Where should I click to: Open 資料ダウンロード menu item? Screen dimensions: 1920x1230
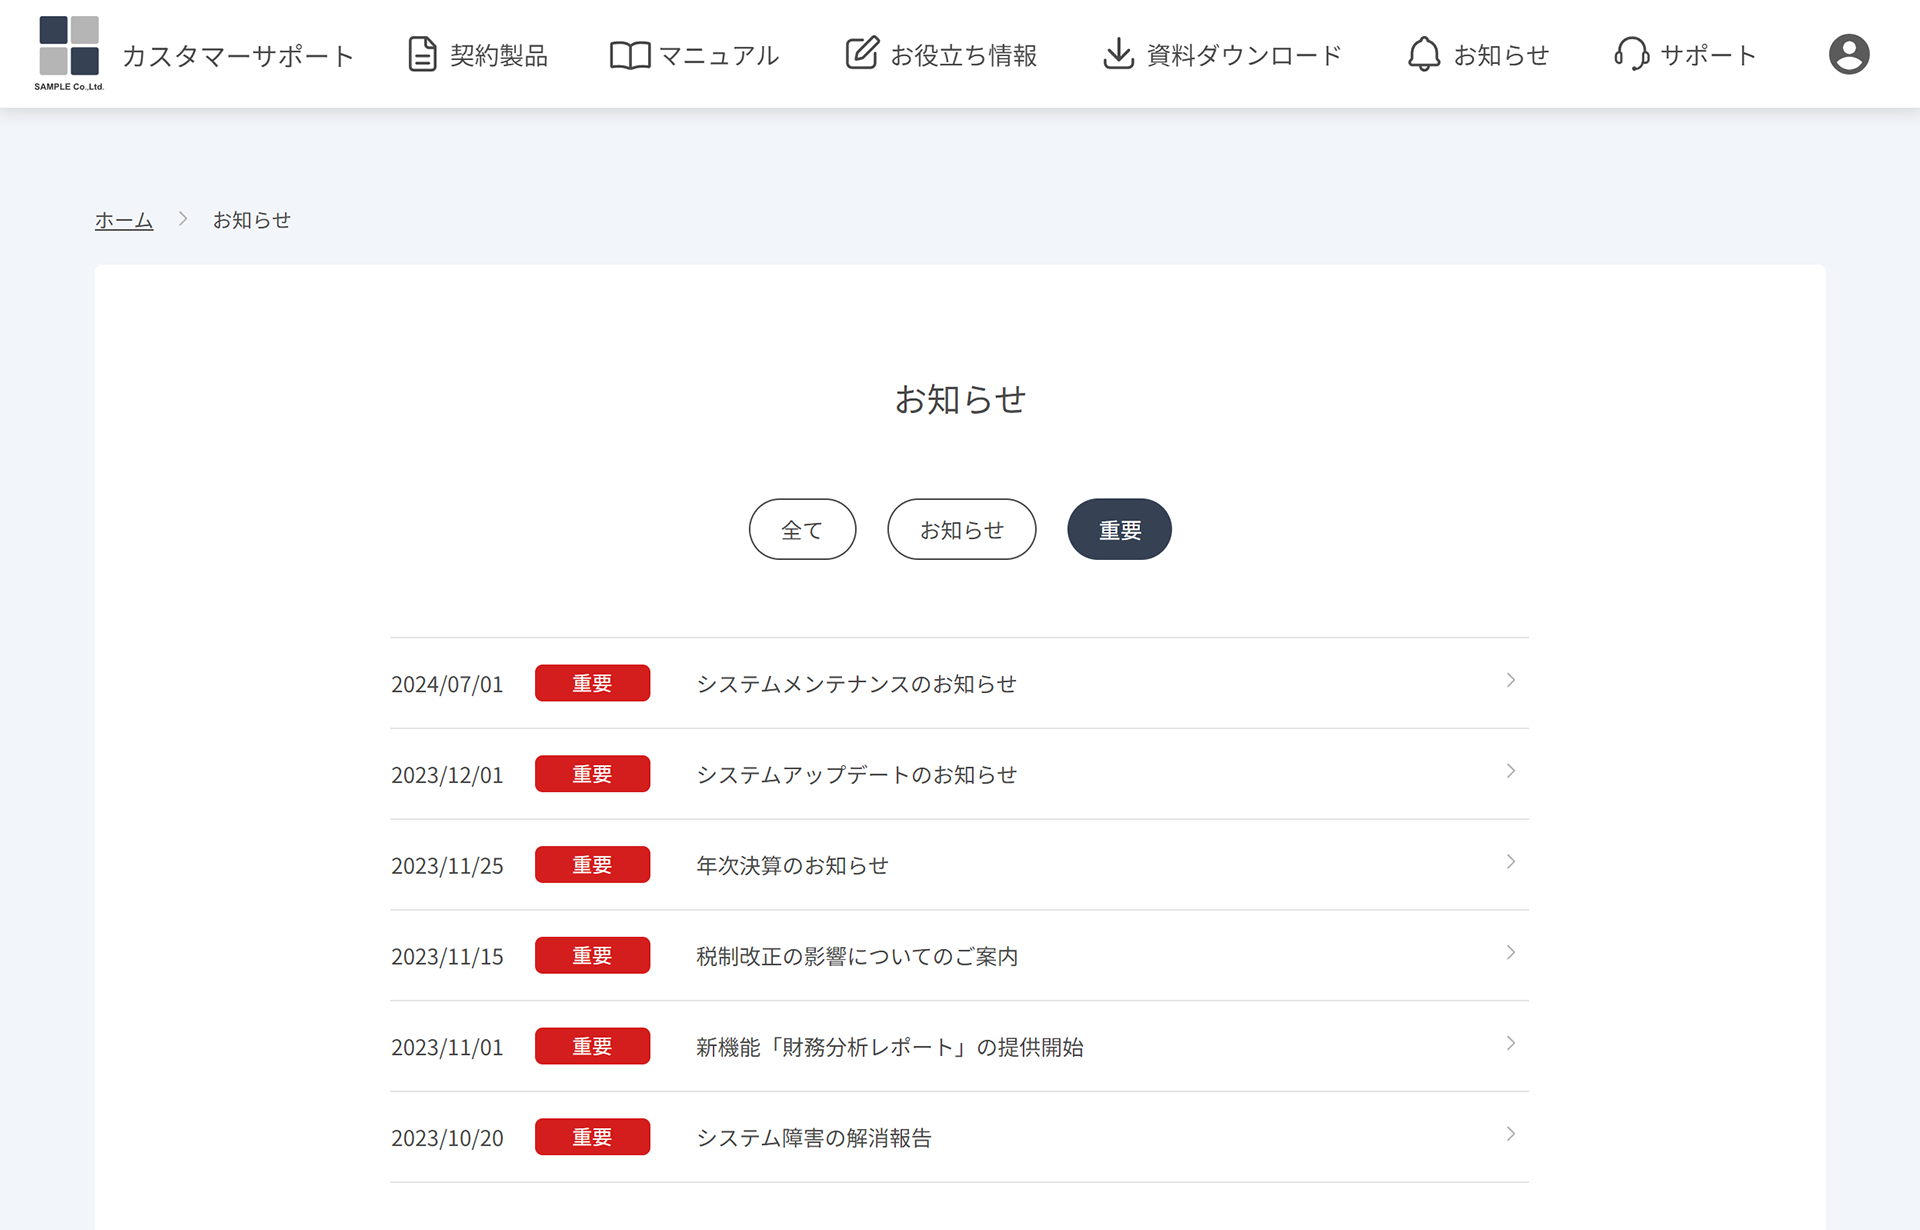pyautogui.click(x=1222, y=55)
